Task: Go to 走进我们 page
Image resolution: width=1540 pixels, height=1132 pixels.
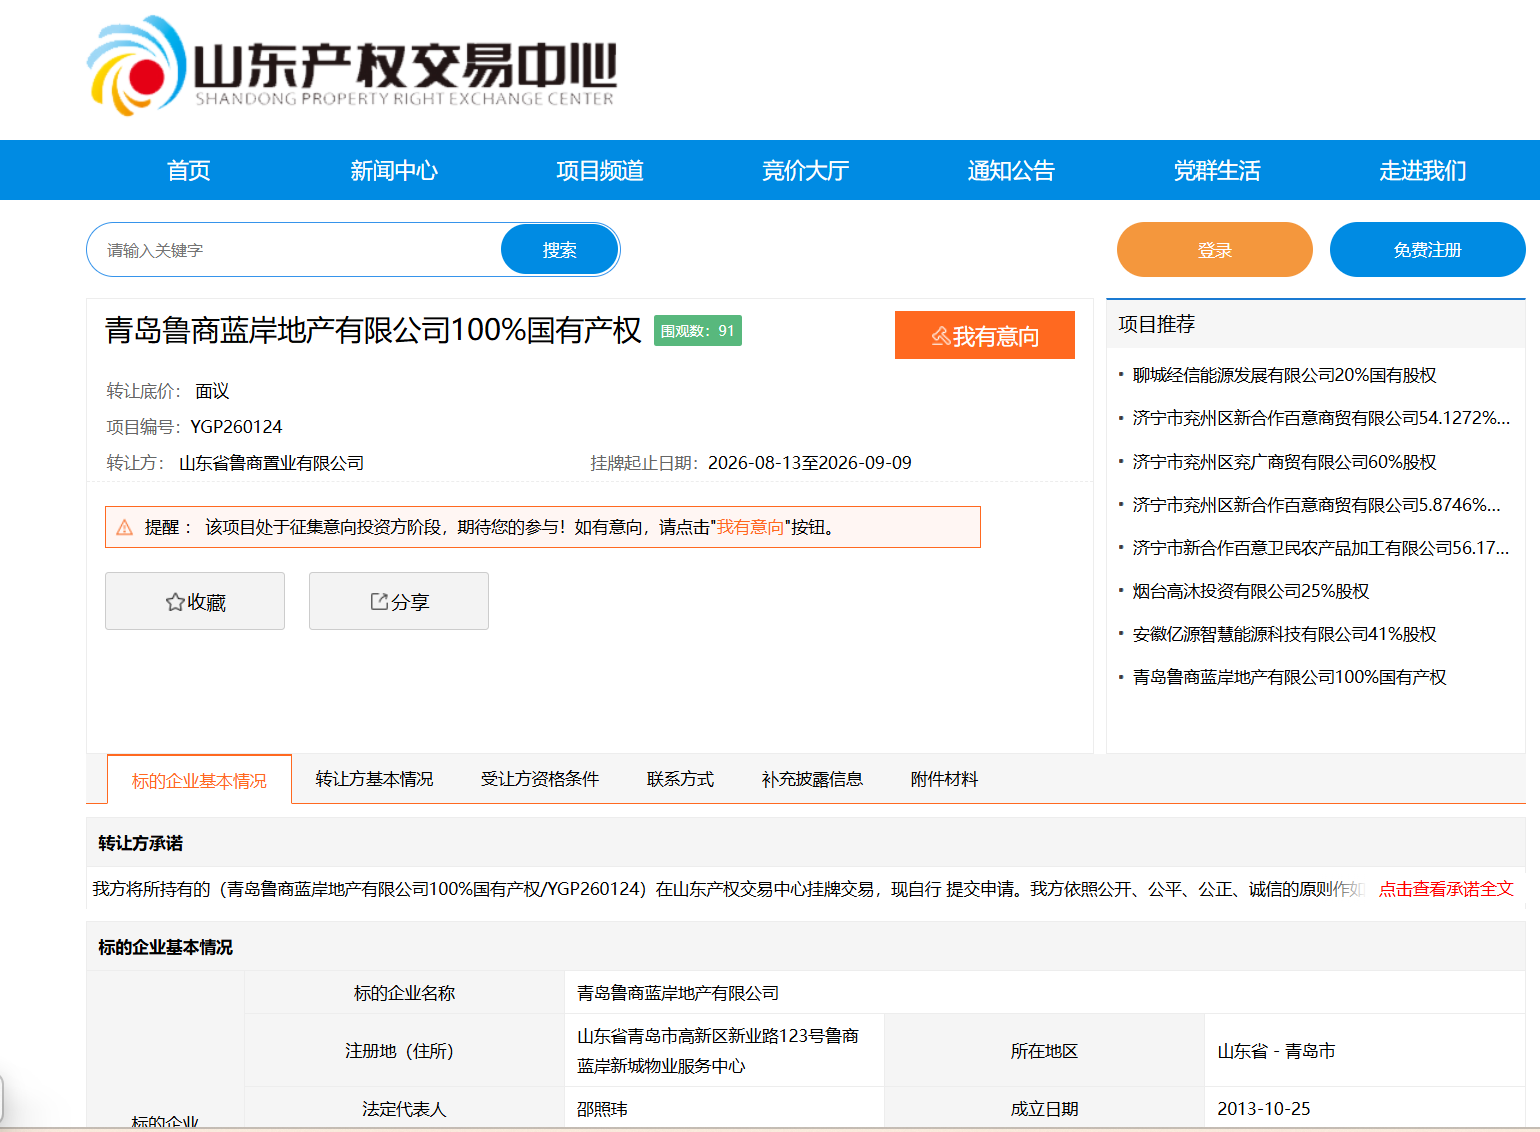Action: [1423, 171]
